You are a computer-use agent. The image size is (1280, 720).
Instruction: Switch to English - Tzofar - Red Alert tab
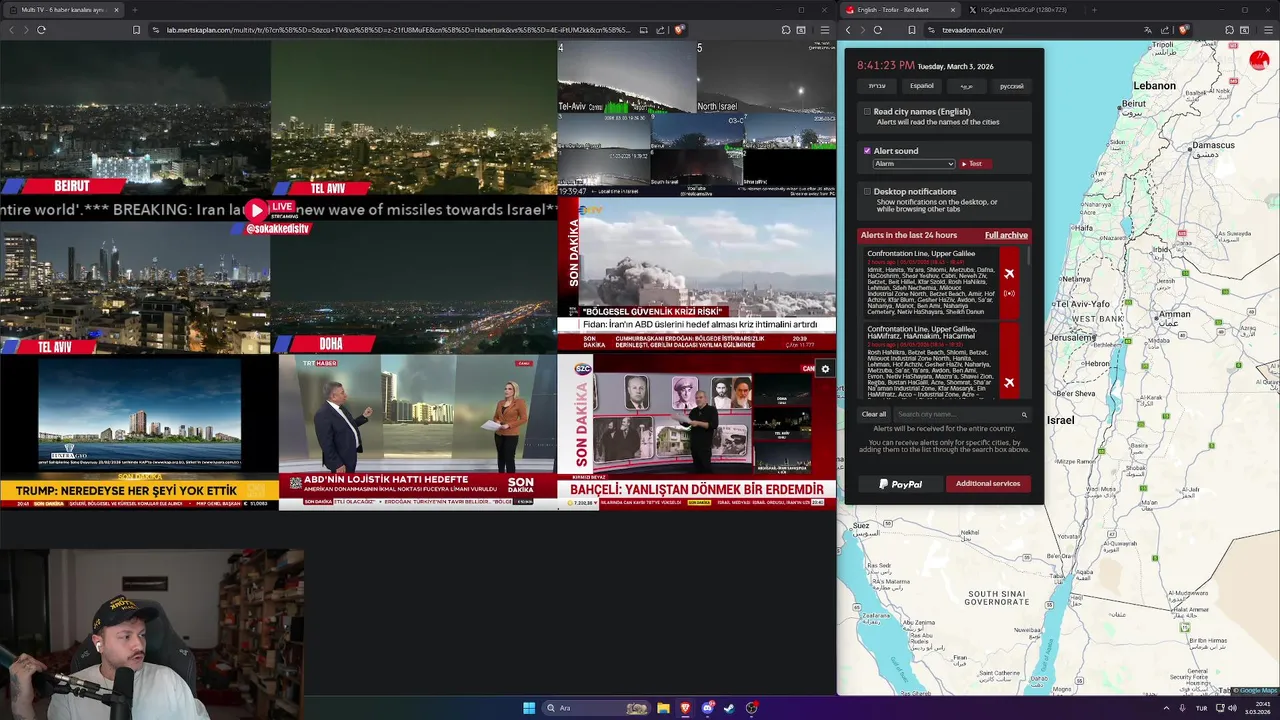900,10
